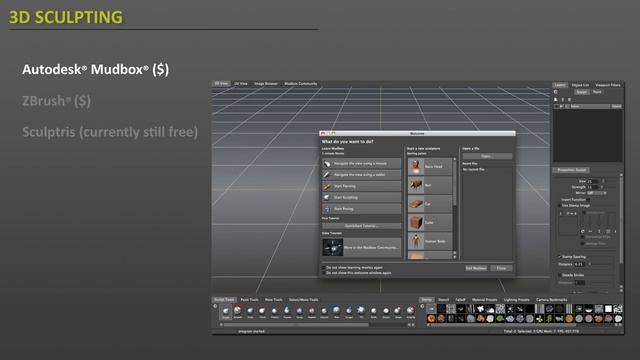
Task: Select the Spray brush in Sculpt Tools tray
Action: (300, 312)
